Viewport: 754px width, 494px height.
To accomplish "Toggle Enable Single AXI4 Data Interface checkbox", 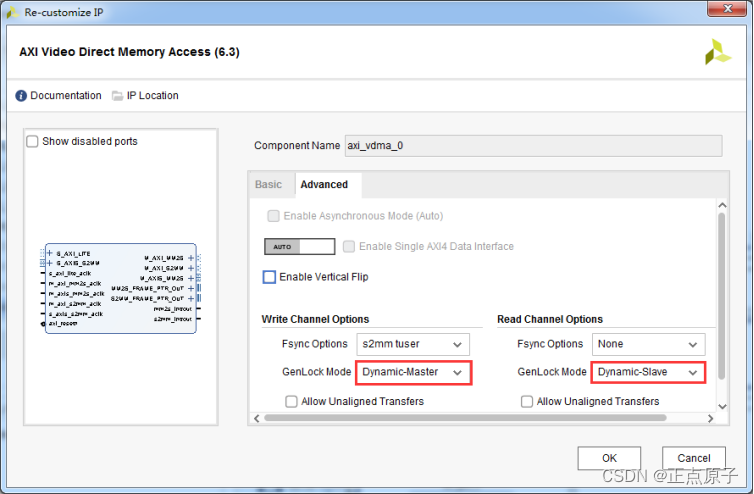I will 349,246.
